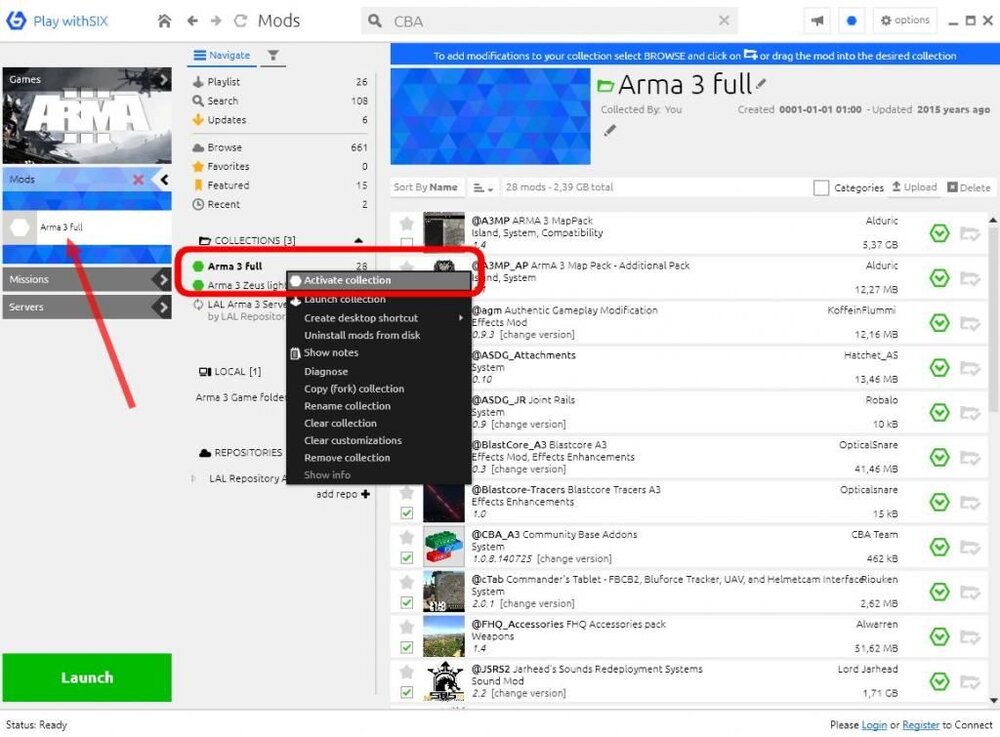This screenshot has height=737, width=1000.
Task: Click Upload collection button
Action: (x=914, y=187)
